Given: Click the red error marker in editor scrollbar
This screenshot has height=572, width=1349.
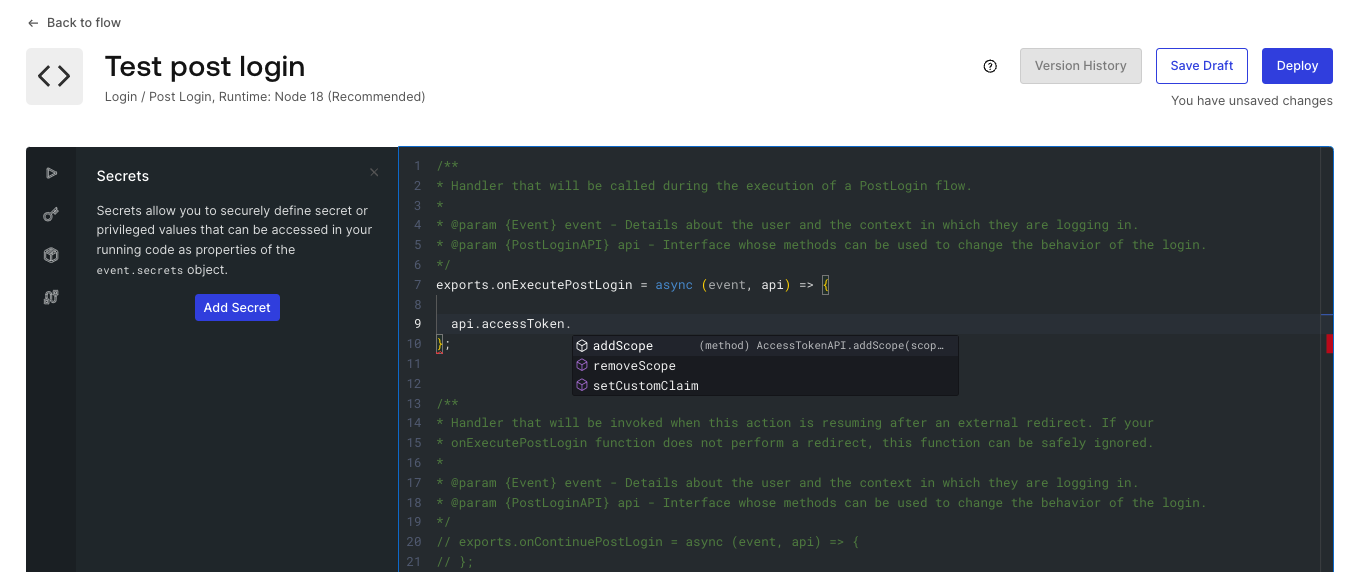Looking at the screenshot, I should 1329,344.
